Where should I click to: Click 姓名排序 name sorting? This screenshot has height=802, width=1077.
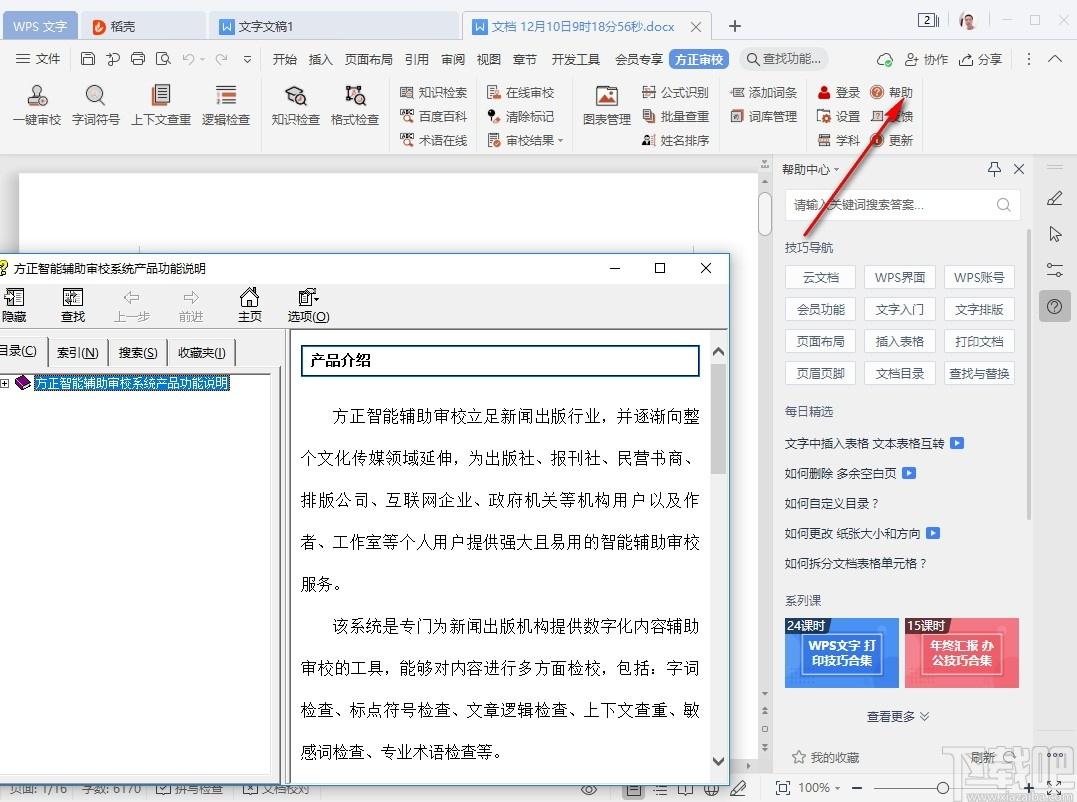click(674, 140)
